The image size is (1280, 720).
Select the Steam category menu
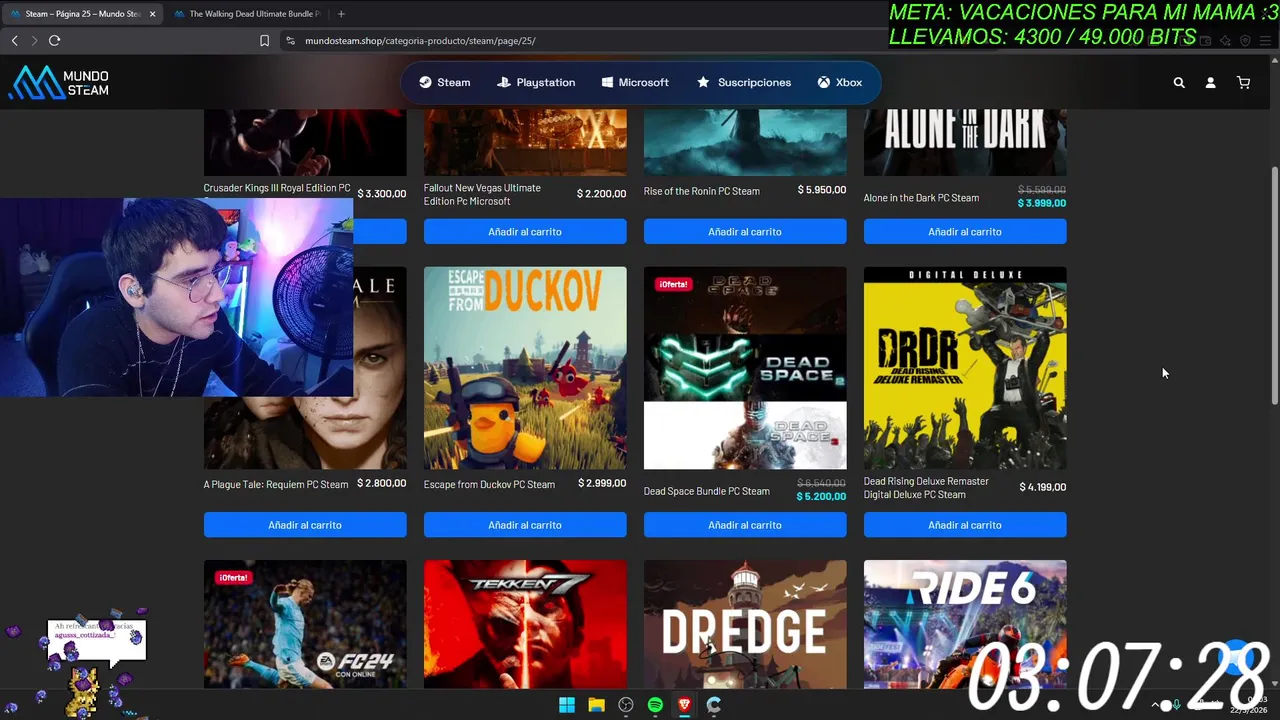point(444,83)
